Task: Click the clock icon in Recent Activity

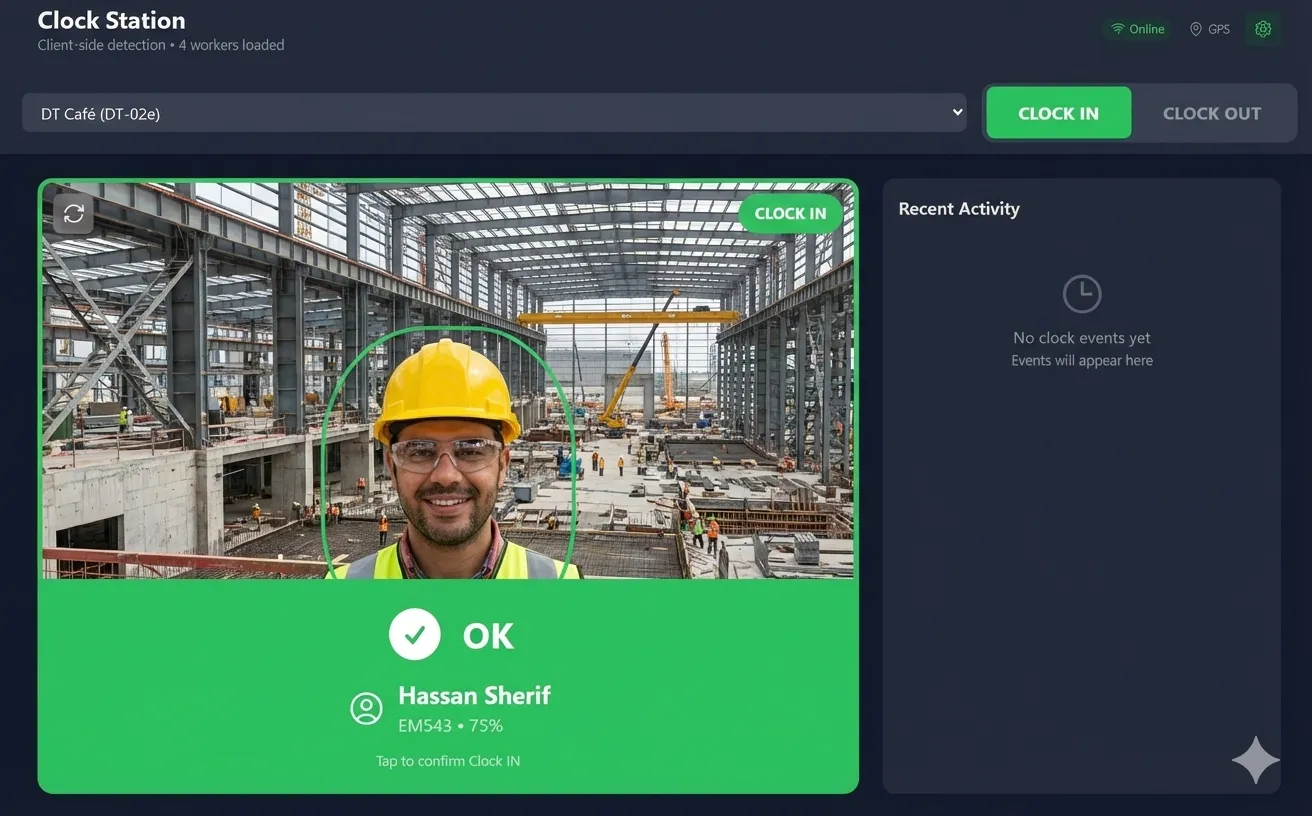Action: (1081, 293)
